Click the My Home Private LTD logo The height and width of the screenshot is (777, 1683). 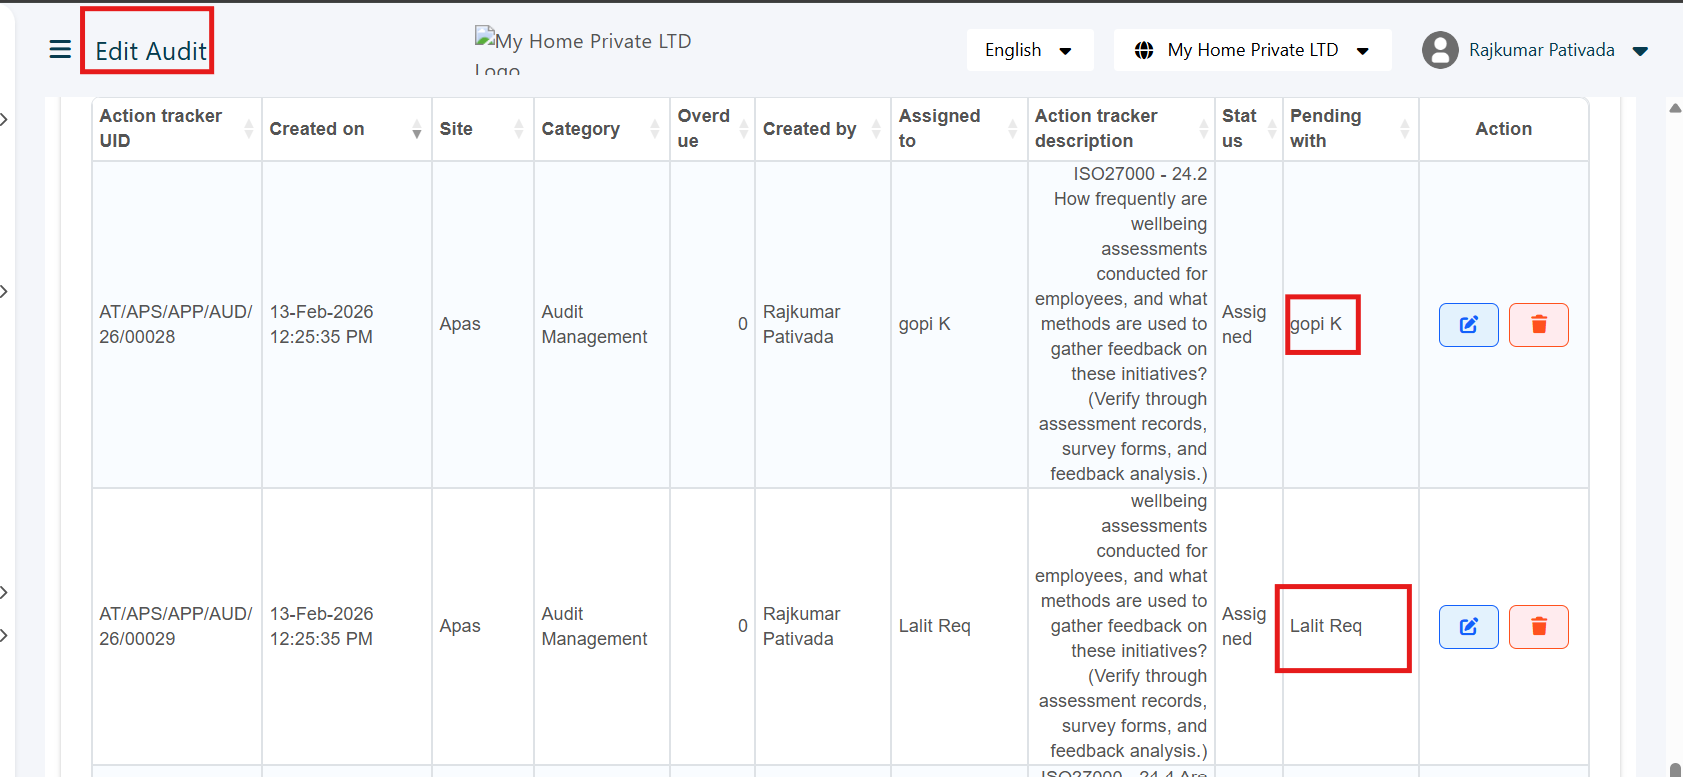tap(582, 52)
